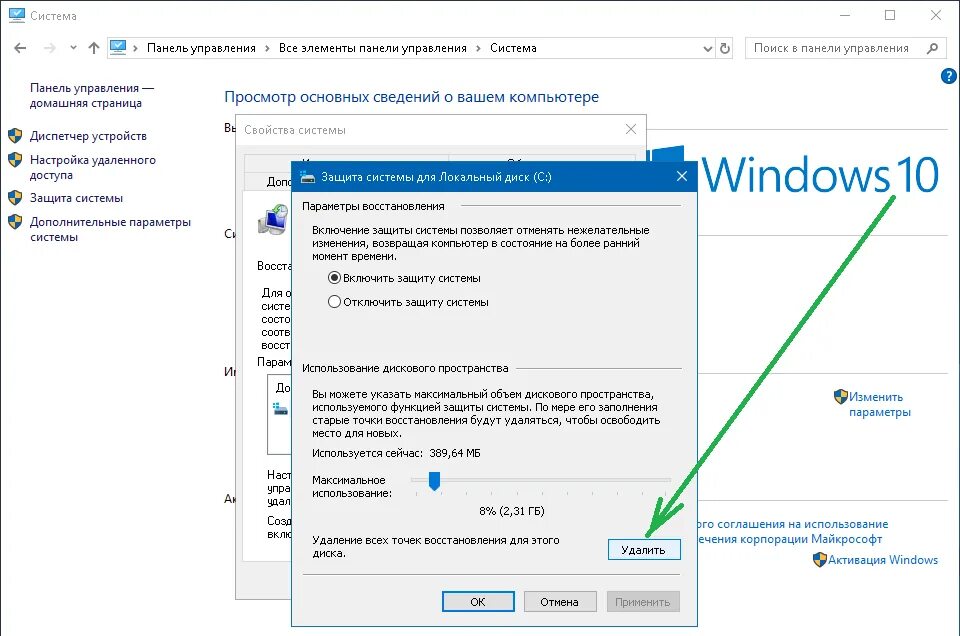Screen dimensions: 960x636
Task: Click the Система breadcrumb segment
Action: click(x=513, y=48)
